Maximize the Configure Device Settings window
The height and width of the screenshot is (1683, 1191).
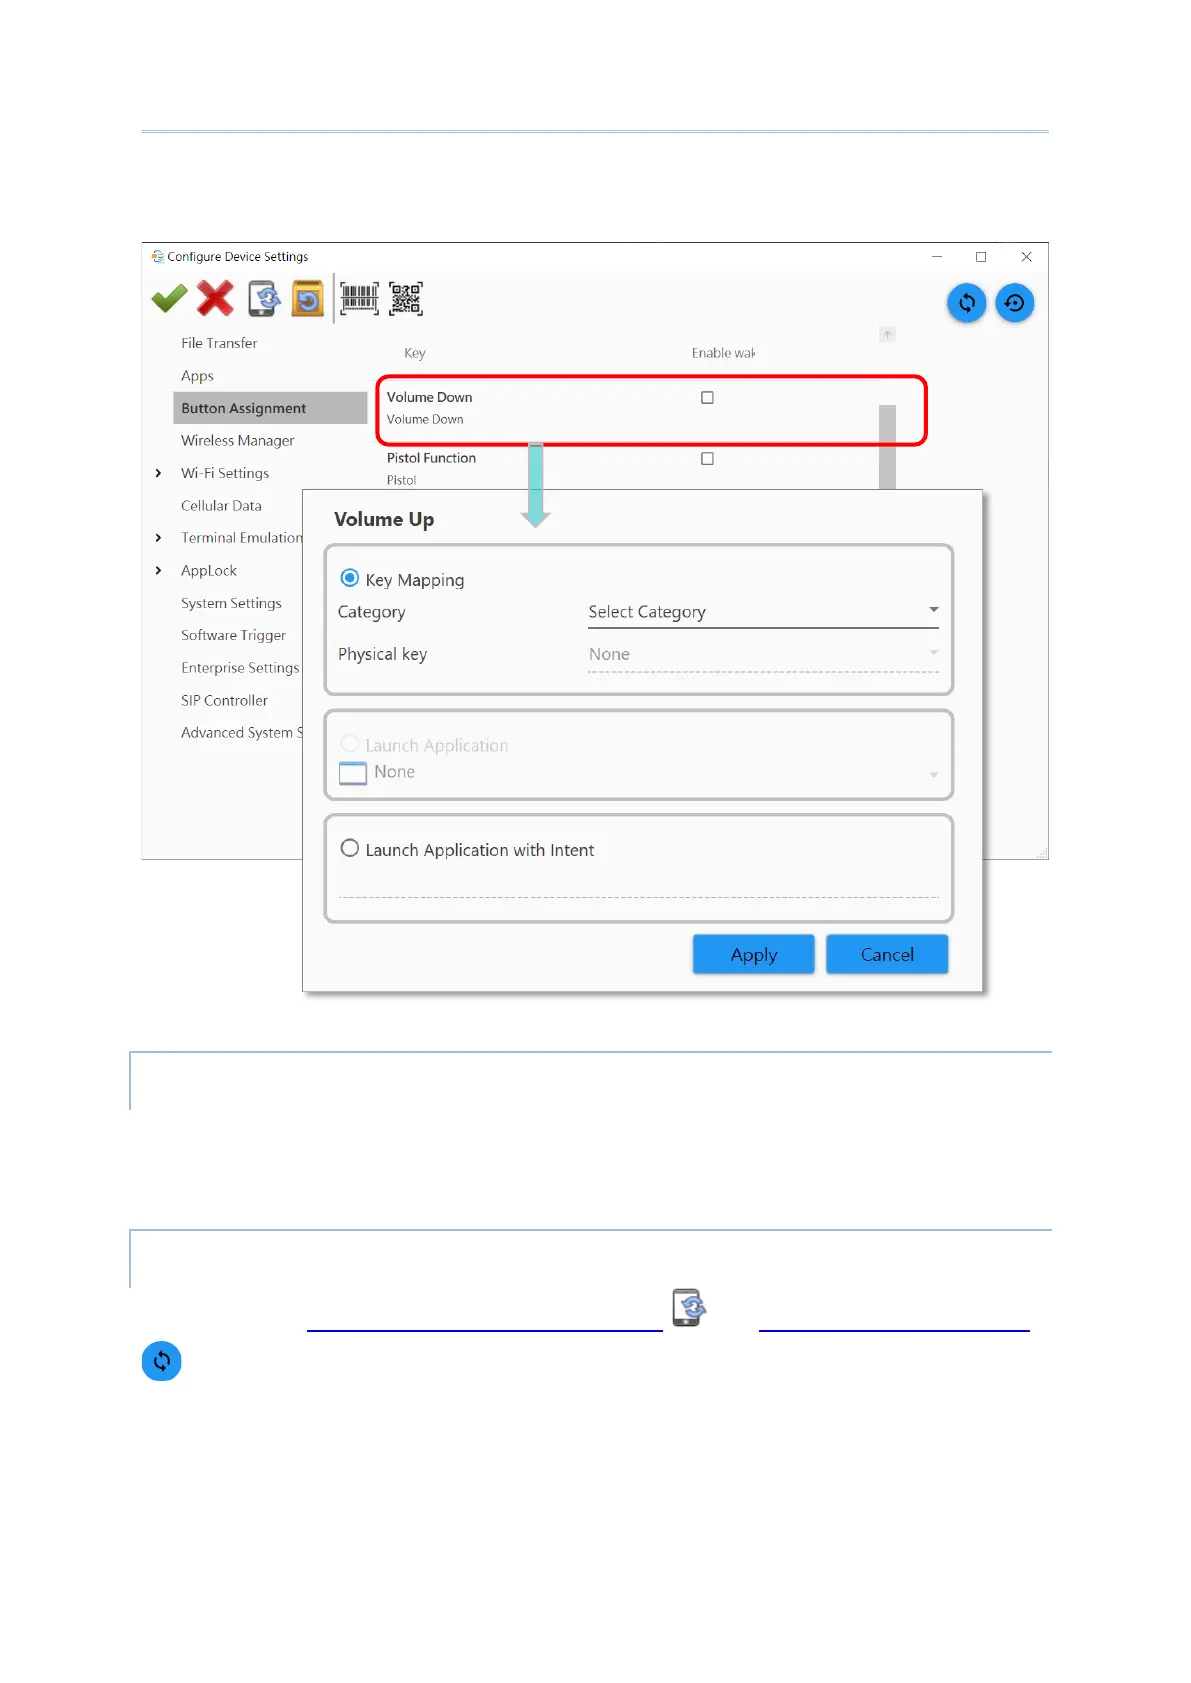tap(981, 257)
